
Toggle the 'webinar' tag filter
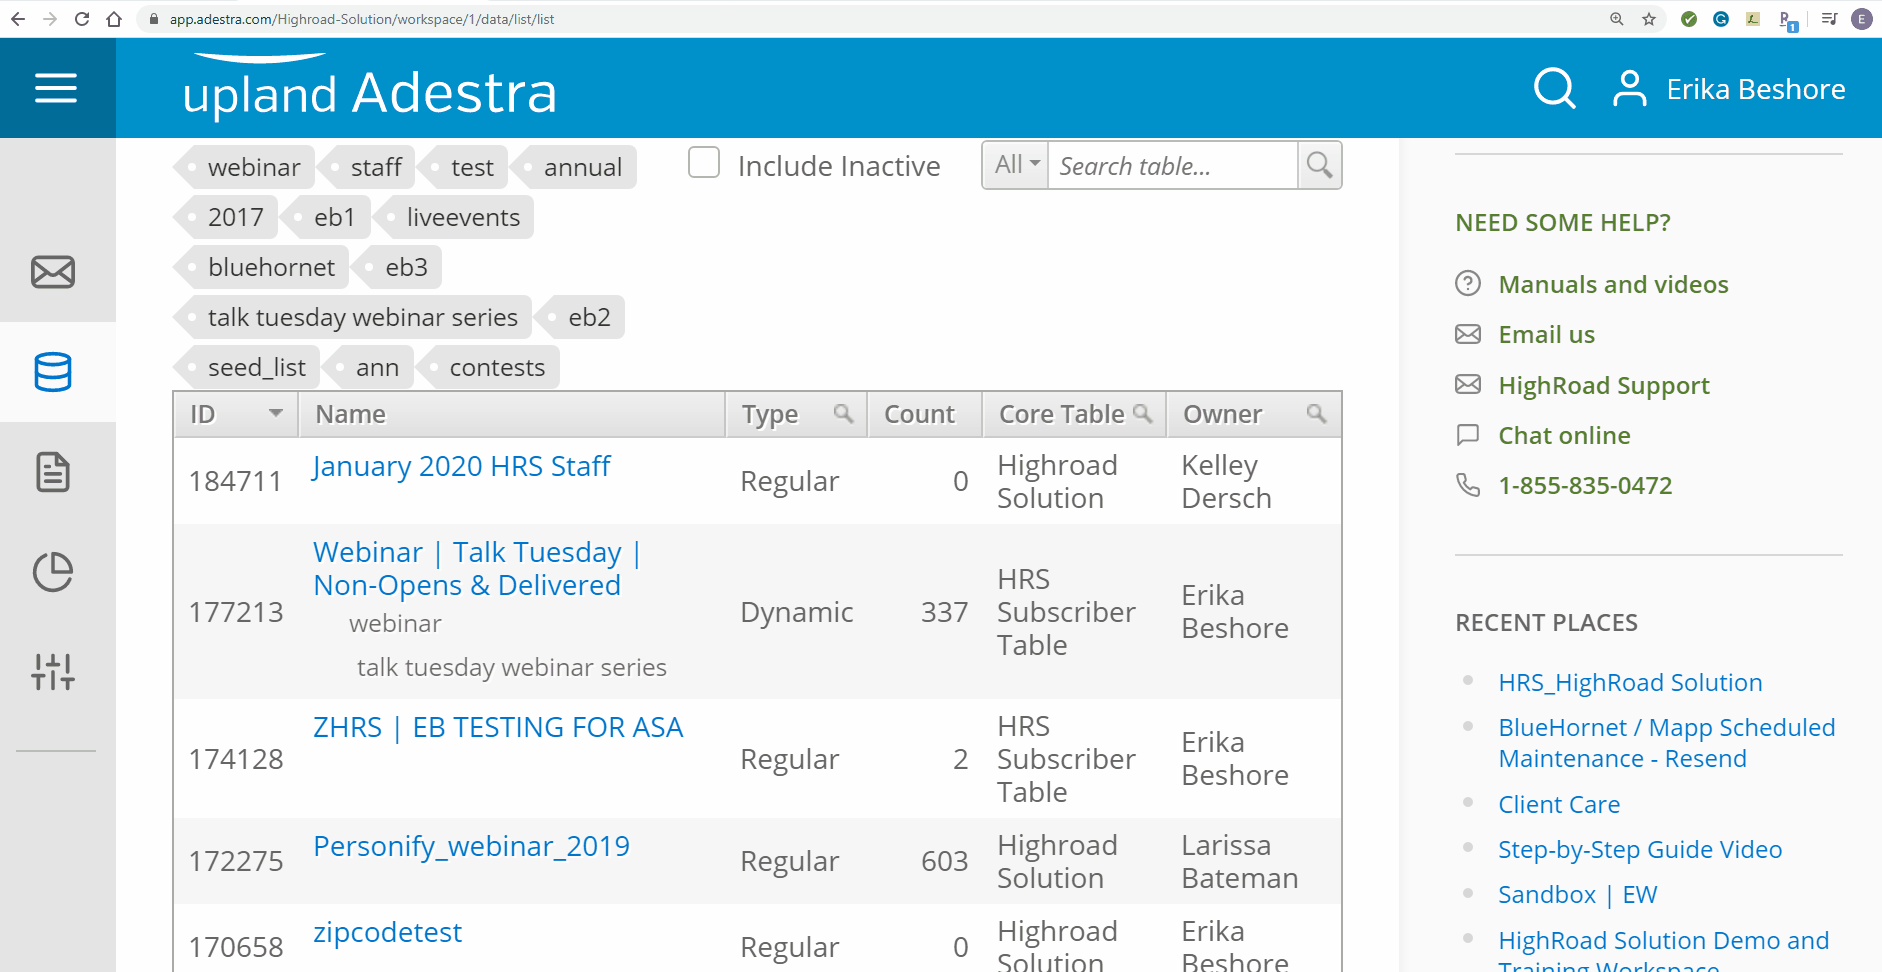coord(254,166)
